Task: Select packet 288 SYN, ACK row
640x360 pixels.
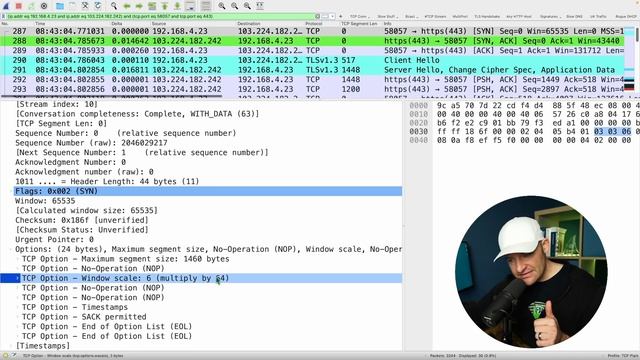Action: [x=312, y=41]
